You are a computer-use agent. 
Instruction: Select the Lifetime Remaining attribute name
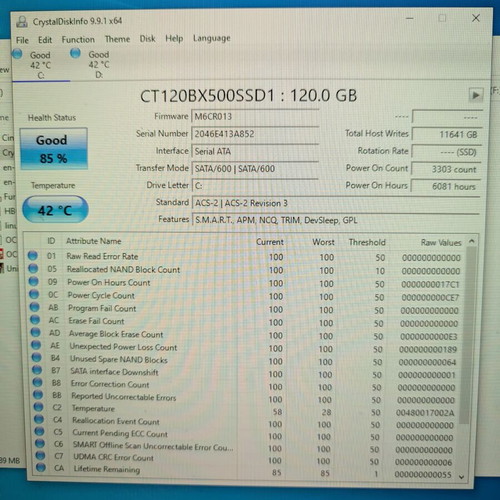[107, 469]
